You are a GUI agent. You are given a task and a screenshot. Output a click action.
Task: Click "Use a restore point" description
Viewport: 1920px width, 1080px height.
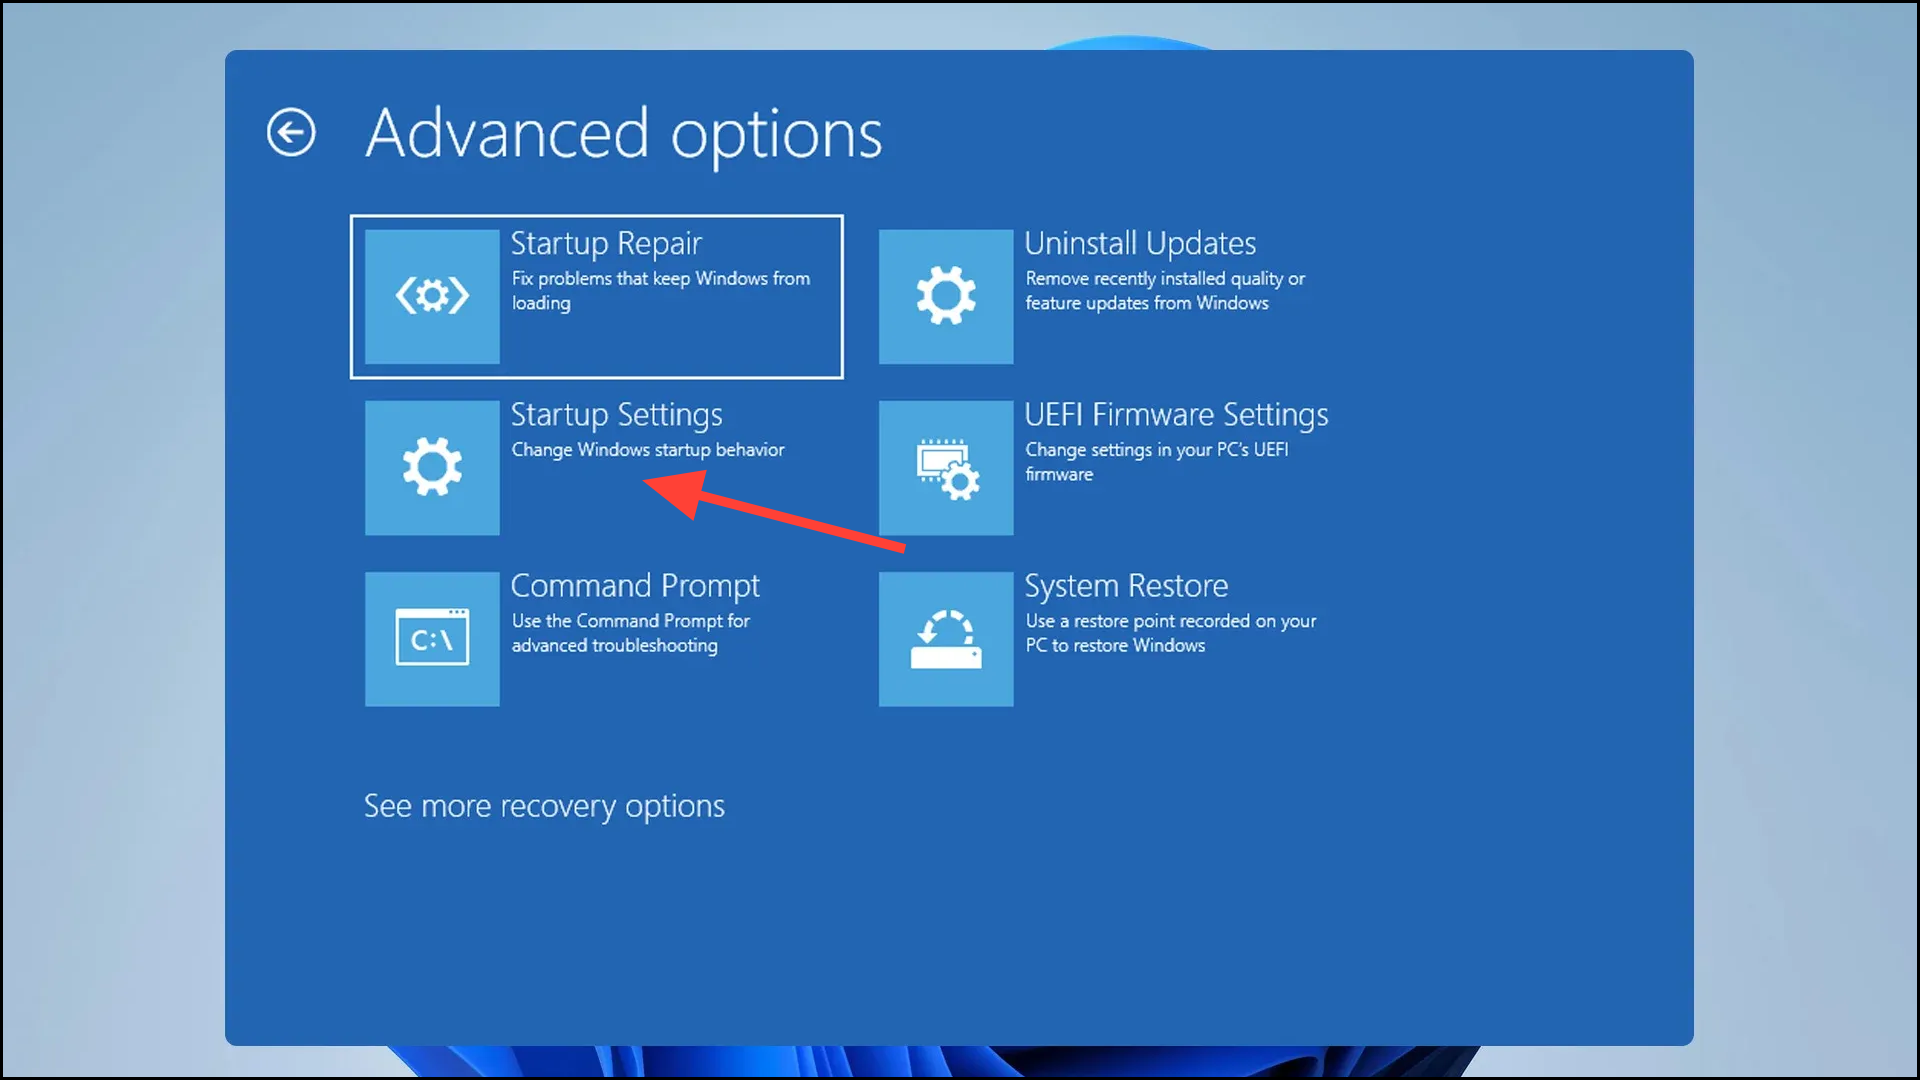point(1170,621)
